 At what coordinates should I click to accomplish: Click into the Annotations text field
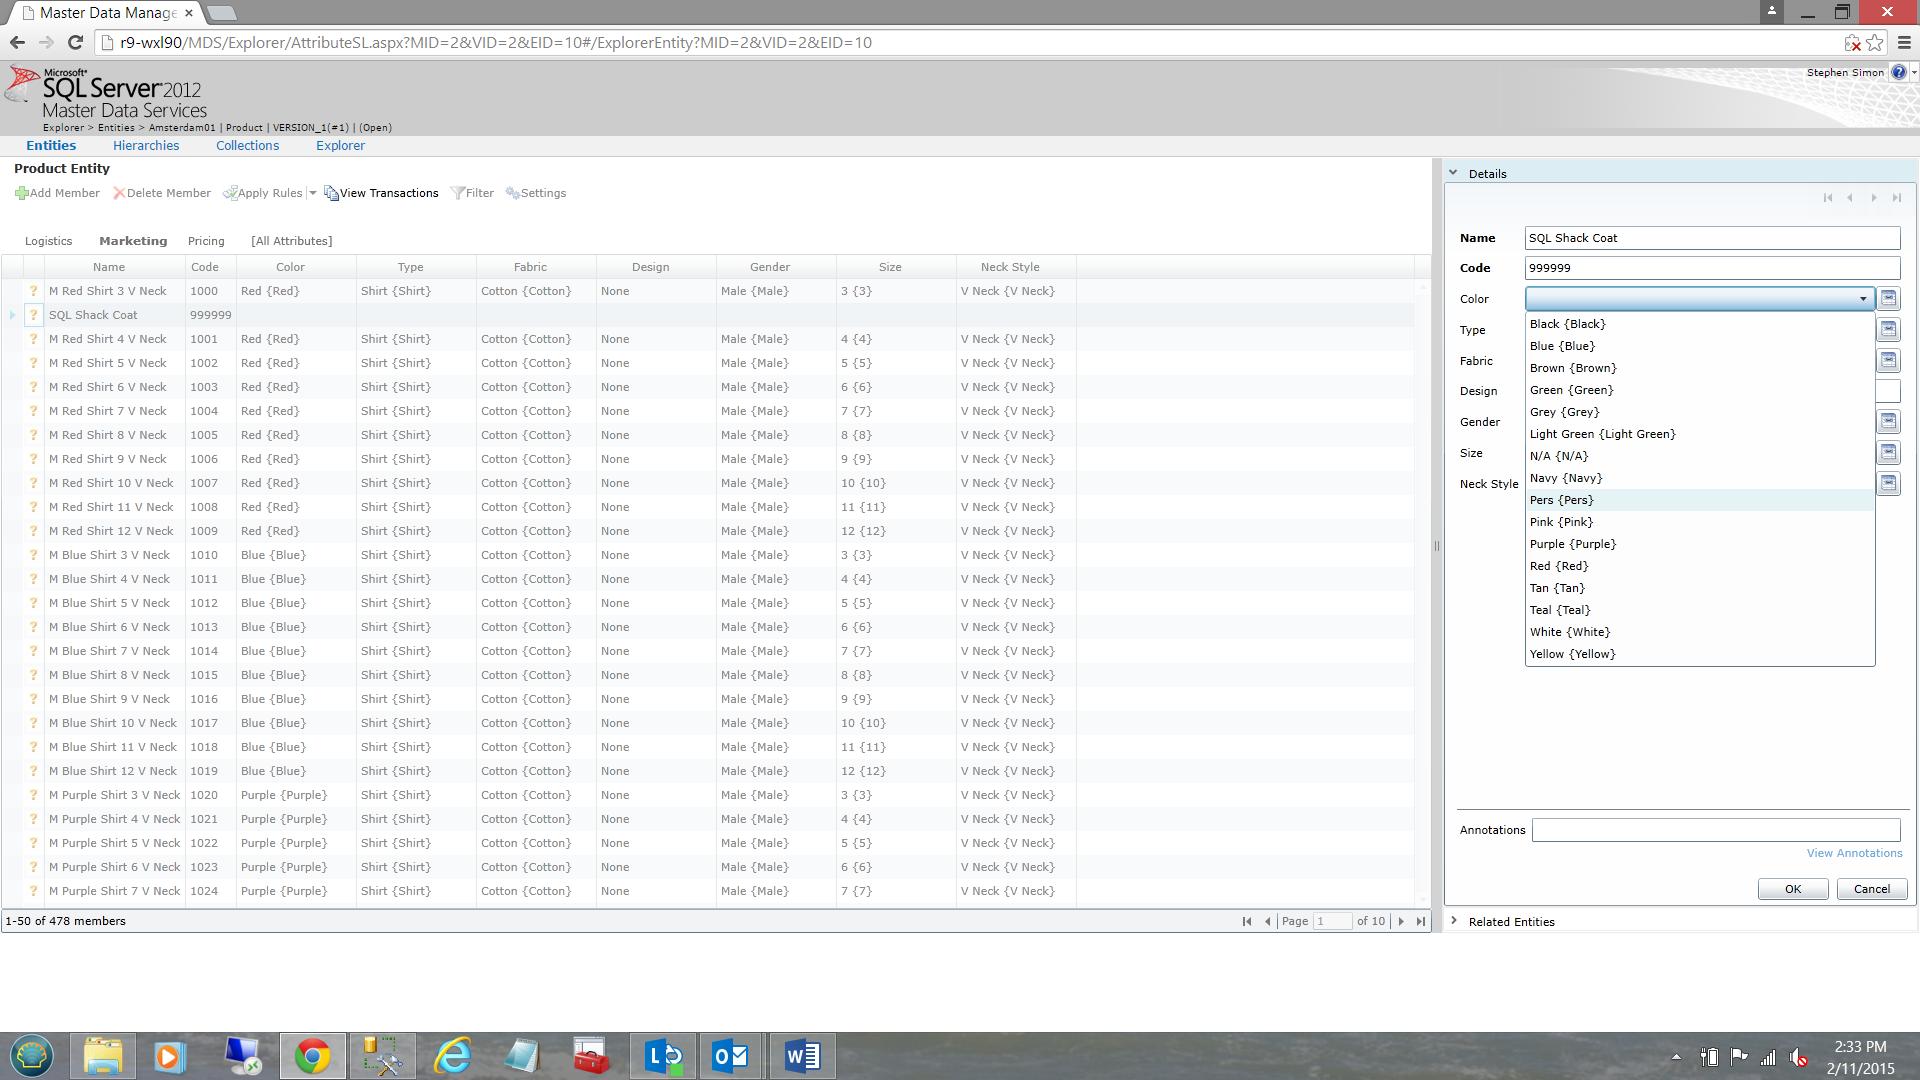pos(1715,830)
